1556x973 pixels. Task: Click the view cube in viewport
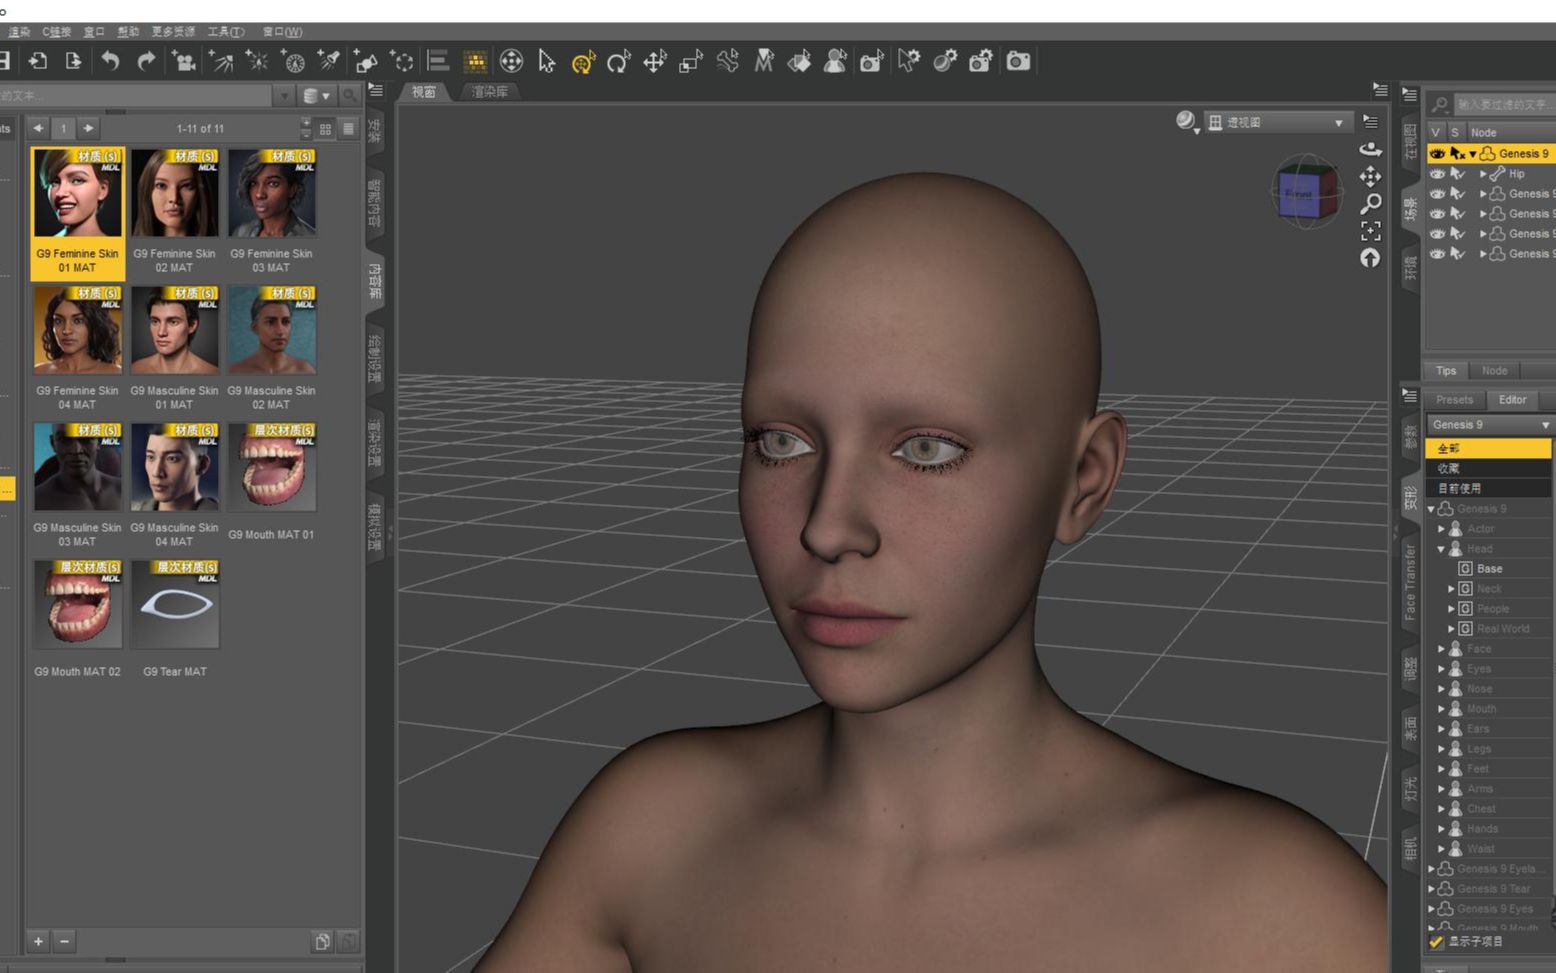[1306, 192]
